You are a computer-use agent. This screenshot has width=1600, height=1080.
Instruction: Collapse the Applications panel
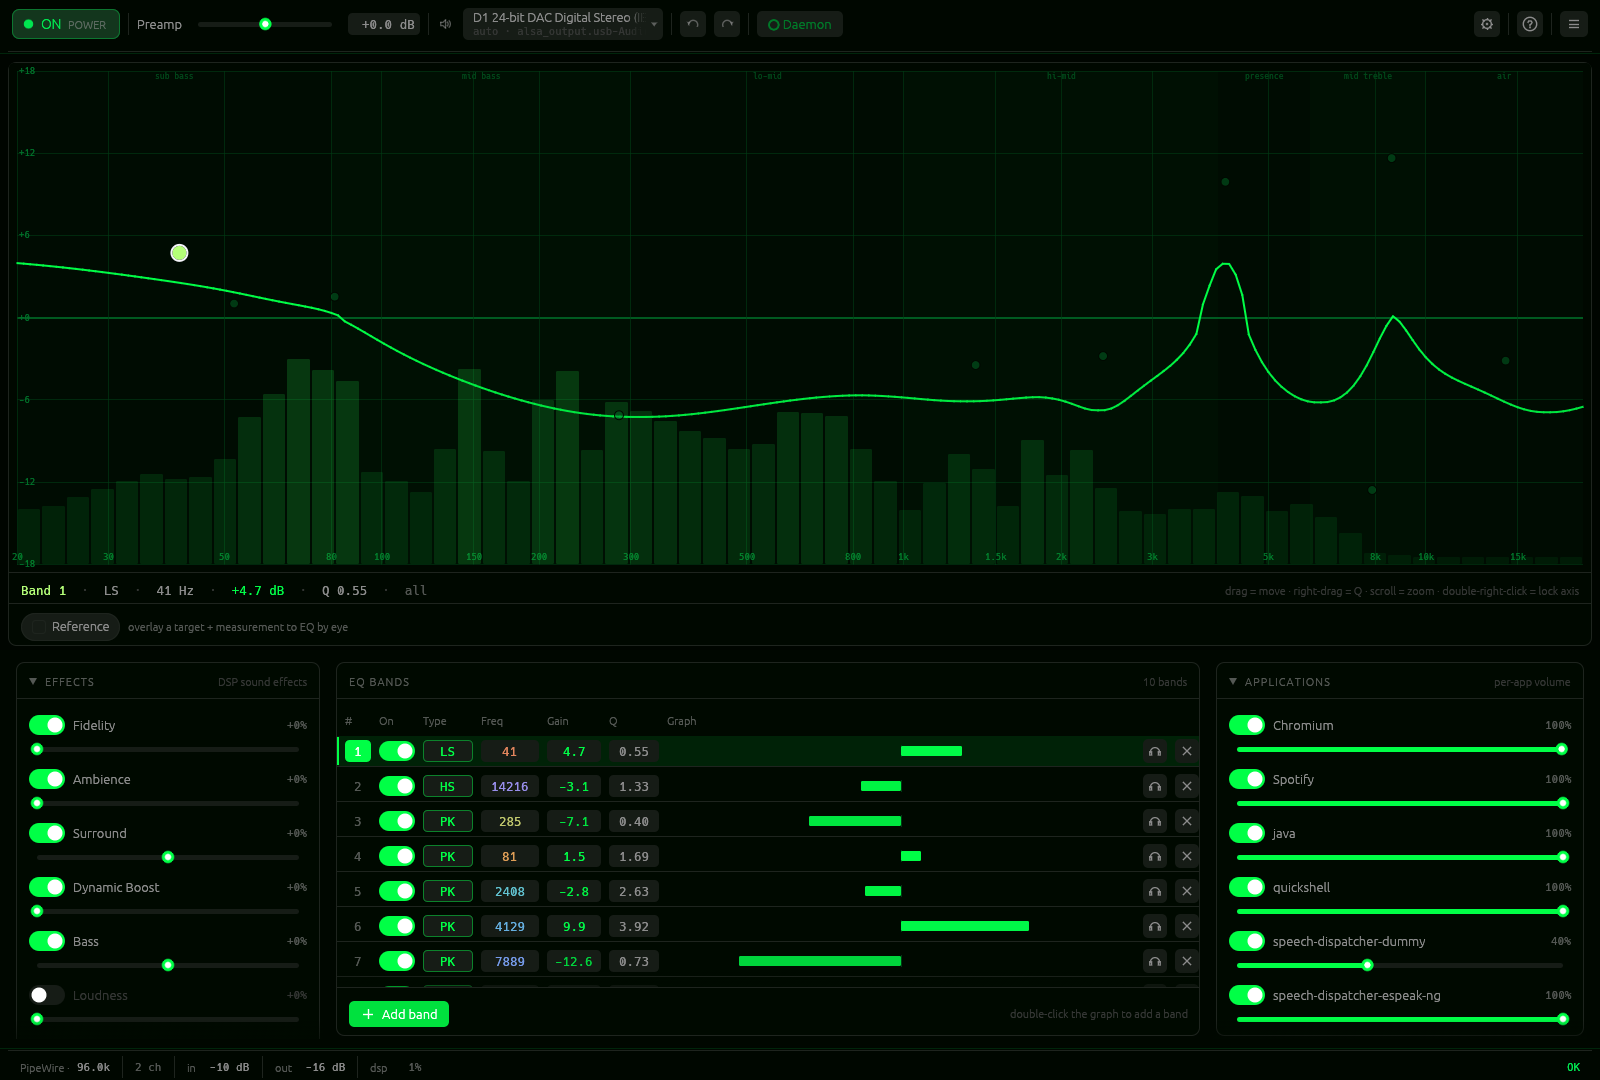1233,681
